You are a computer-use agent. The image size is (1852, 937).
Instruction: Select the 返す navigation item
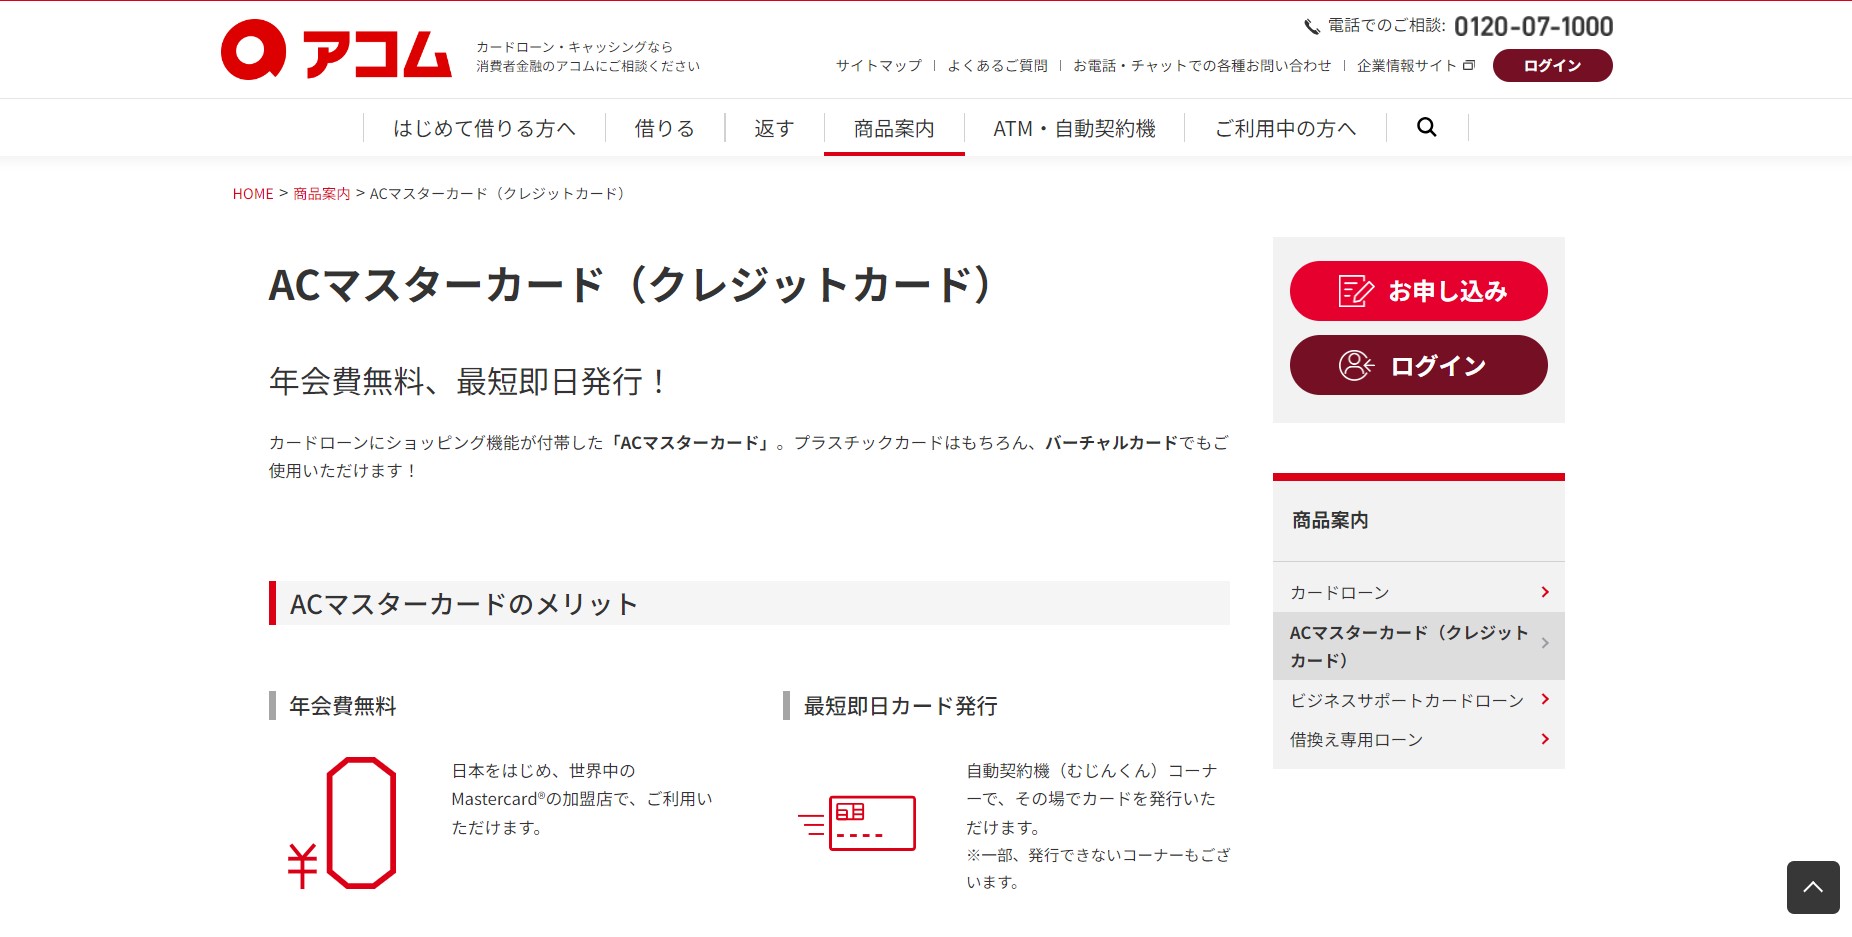click(x=772, y=127)
